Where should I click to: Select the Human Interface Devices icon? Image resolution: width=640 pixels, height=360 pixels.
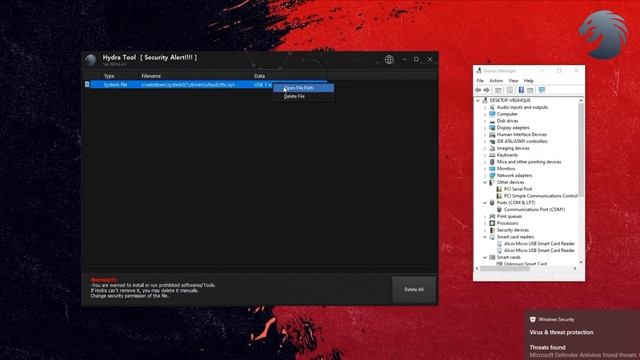point(492,134)
